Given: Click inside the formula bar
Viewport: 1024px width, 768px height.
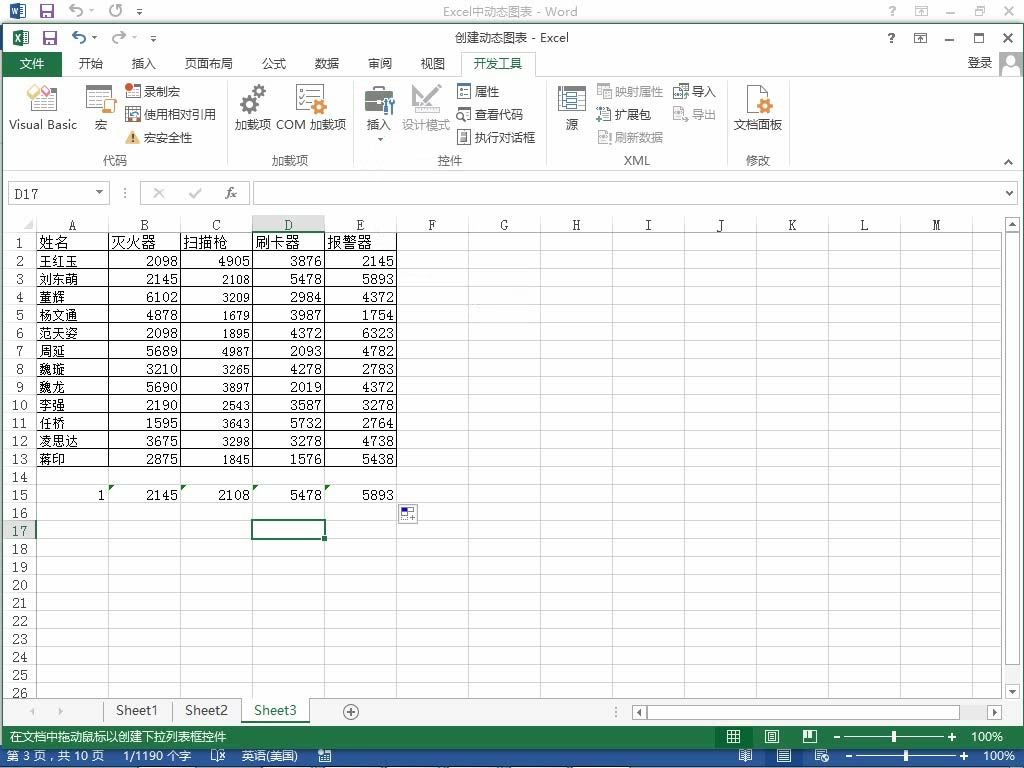Looking at the screenshot, I should coord(628,193).
